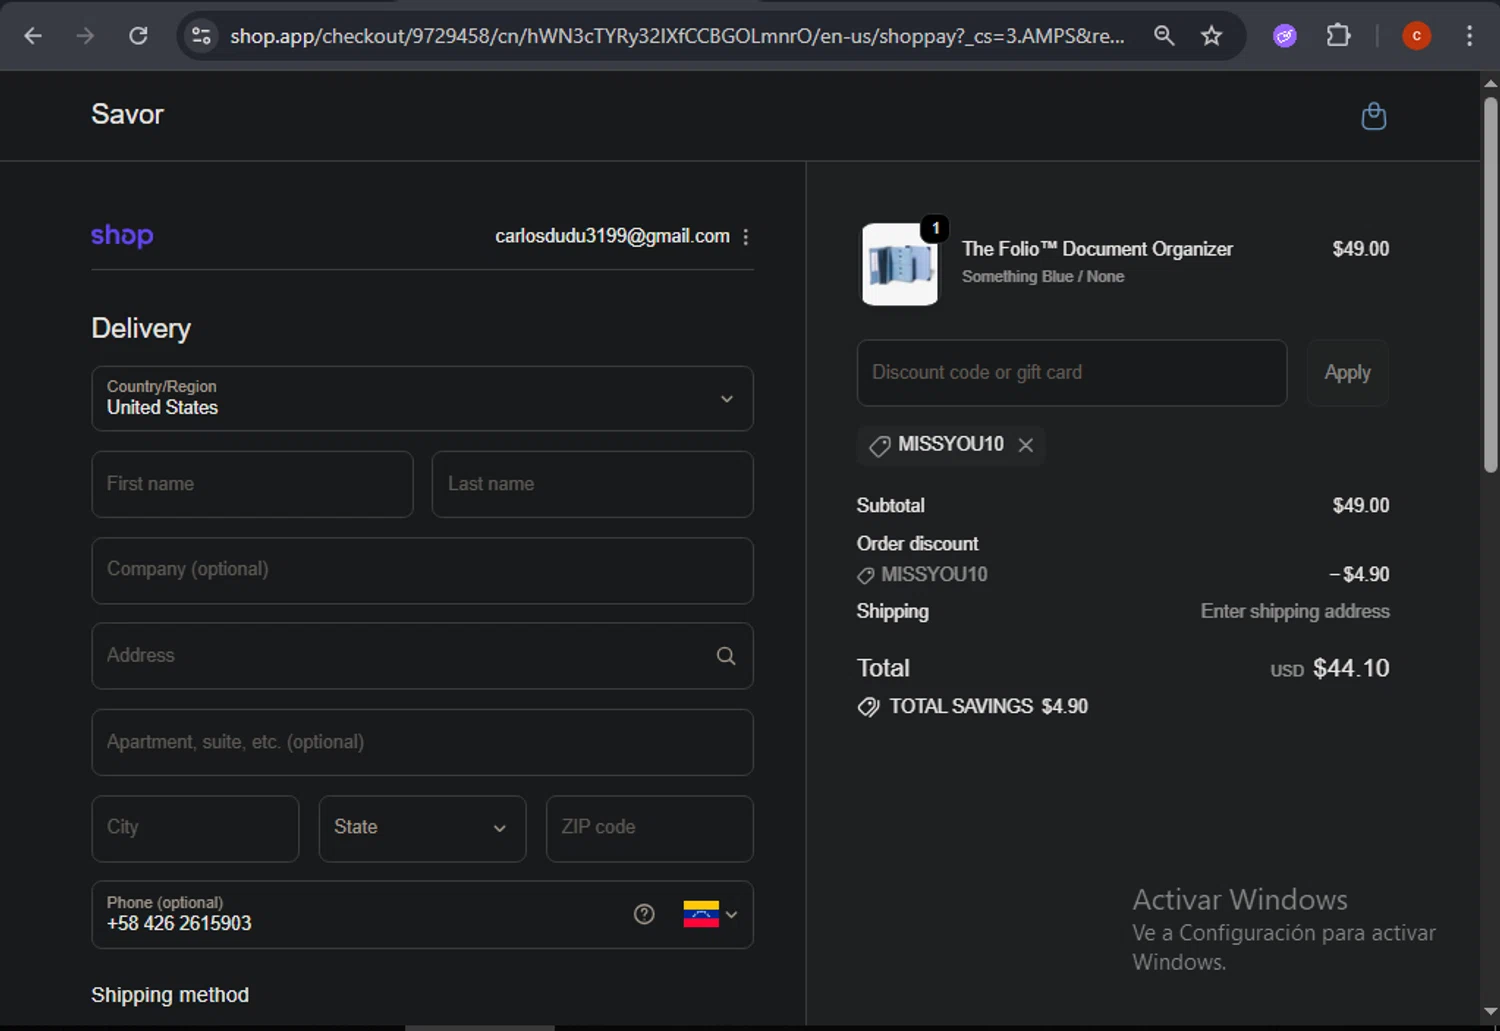Click the ZIP code field
This screenshot has width=1500, height=1031.
point(649,828)
